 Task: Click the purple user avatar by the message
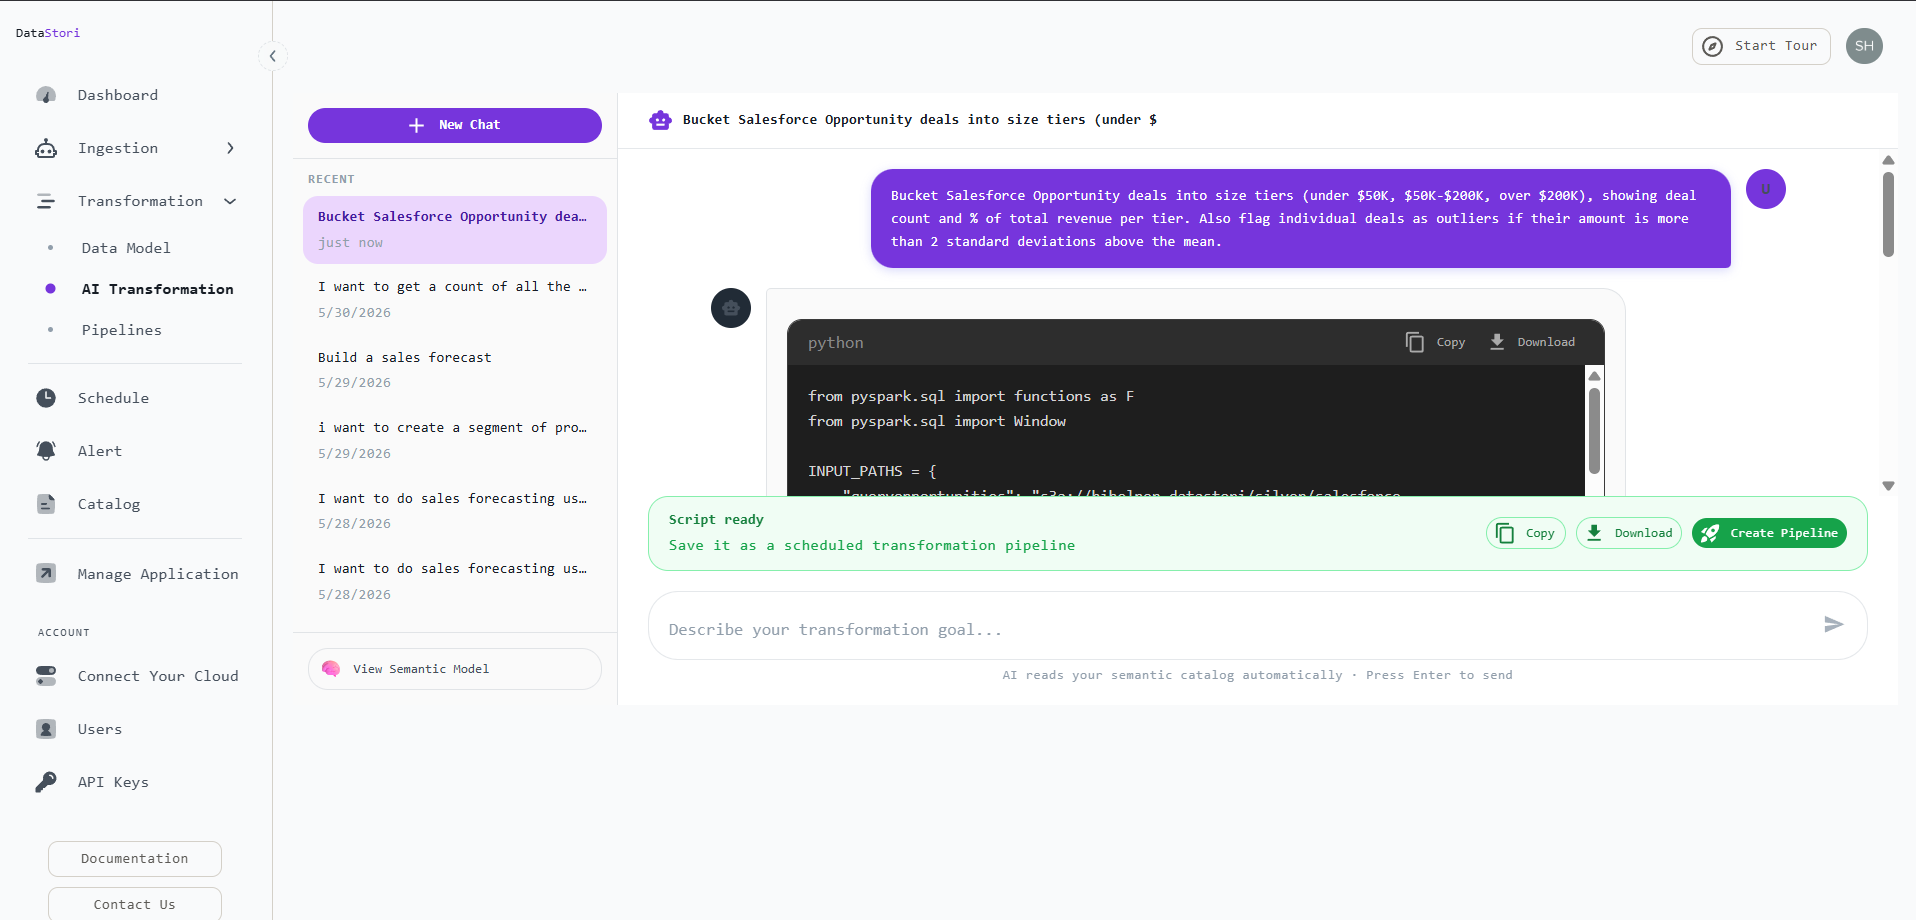tap(1766, 189)
